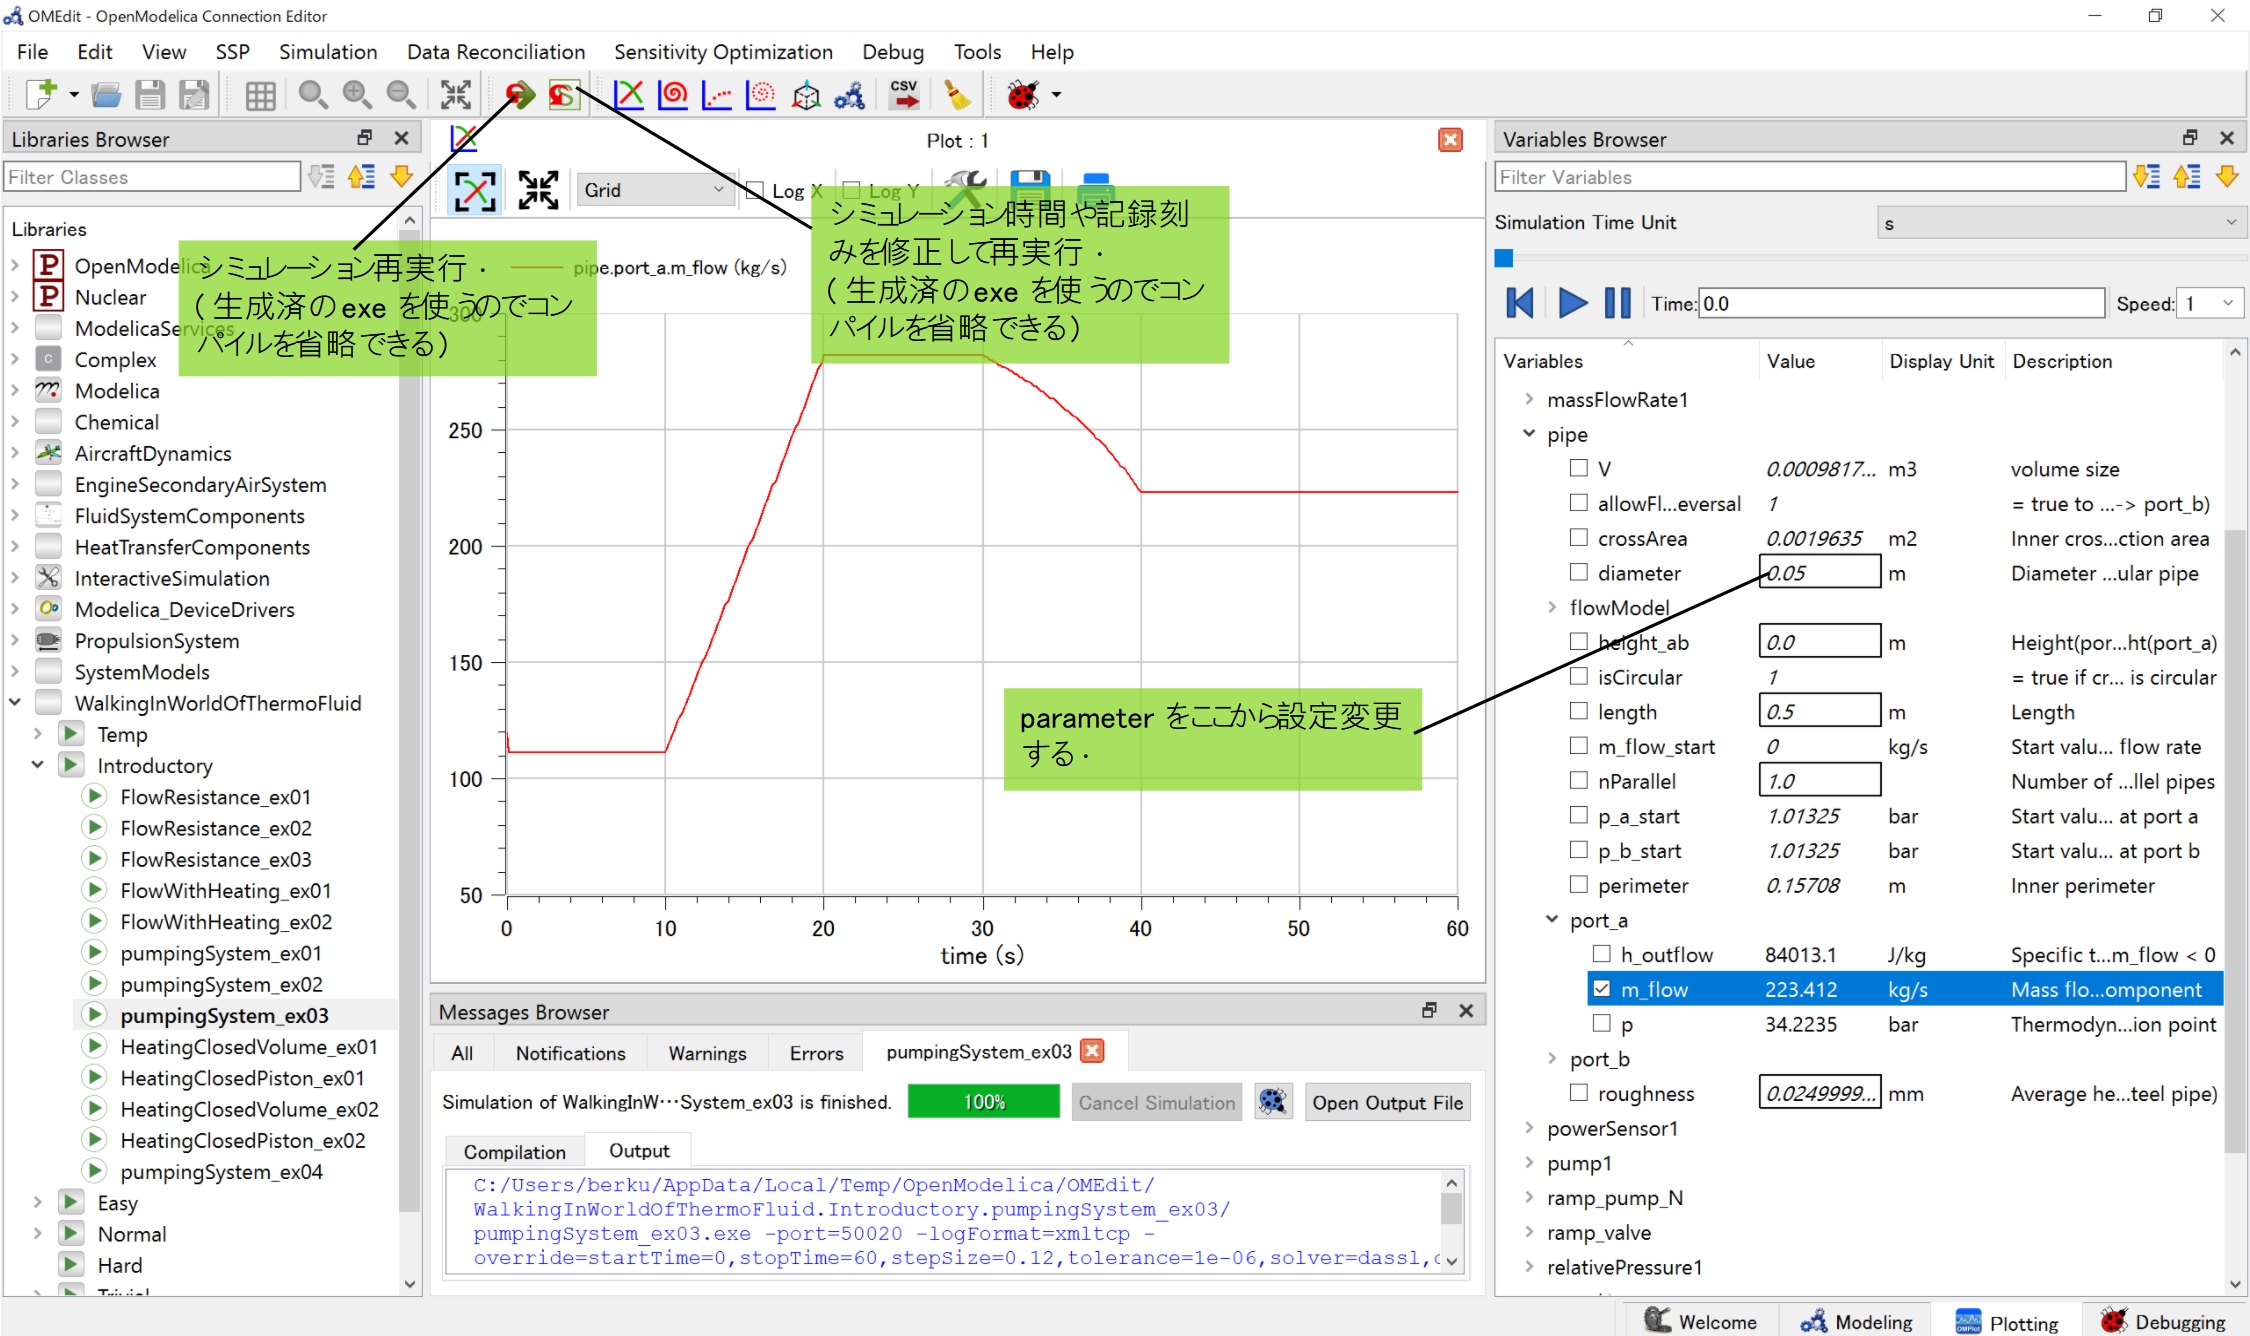Click the Re-simulate with Setup icon

563,95
